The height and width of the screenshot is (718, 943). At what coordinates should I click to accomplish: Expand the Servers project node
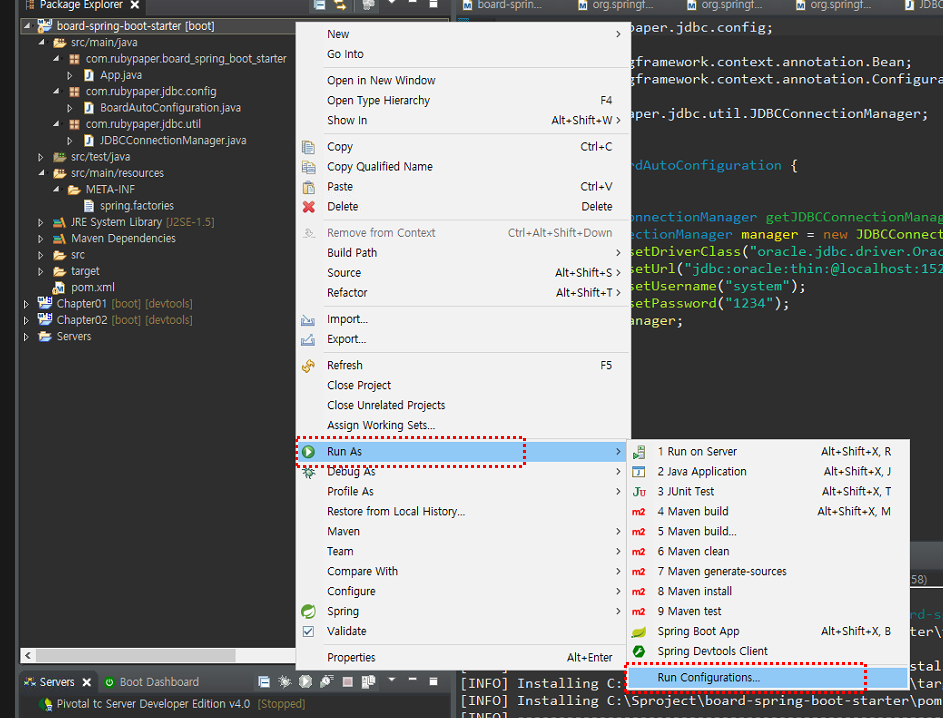(x=26, y=337)
